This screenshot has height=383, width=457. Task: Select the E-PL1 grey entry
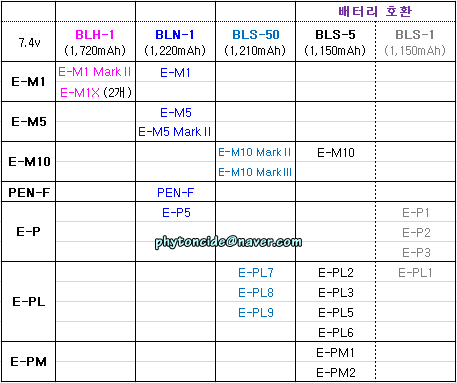click(415, 273)
